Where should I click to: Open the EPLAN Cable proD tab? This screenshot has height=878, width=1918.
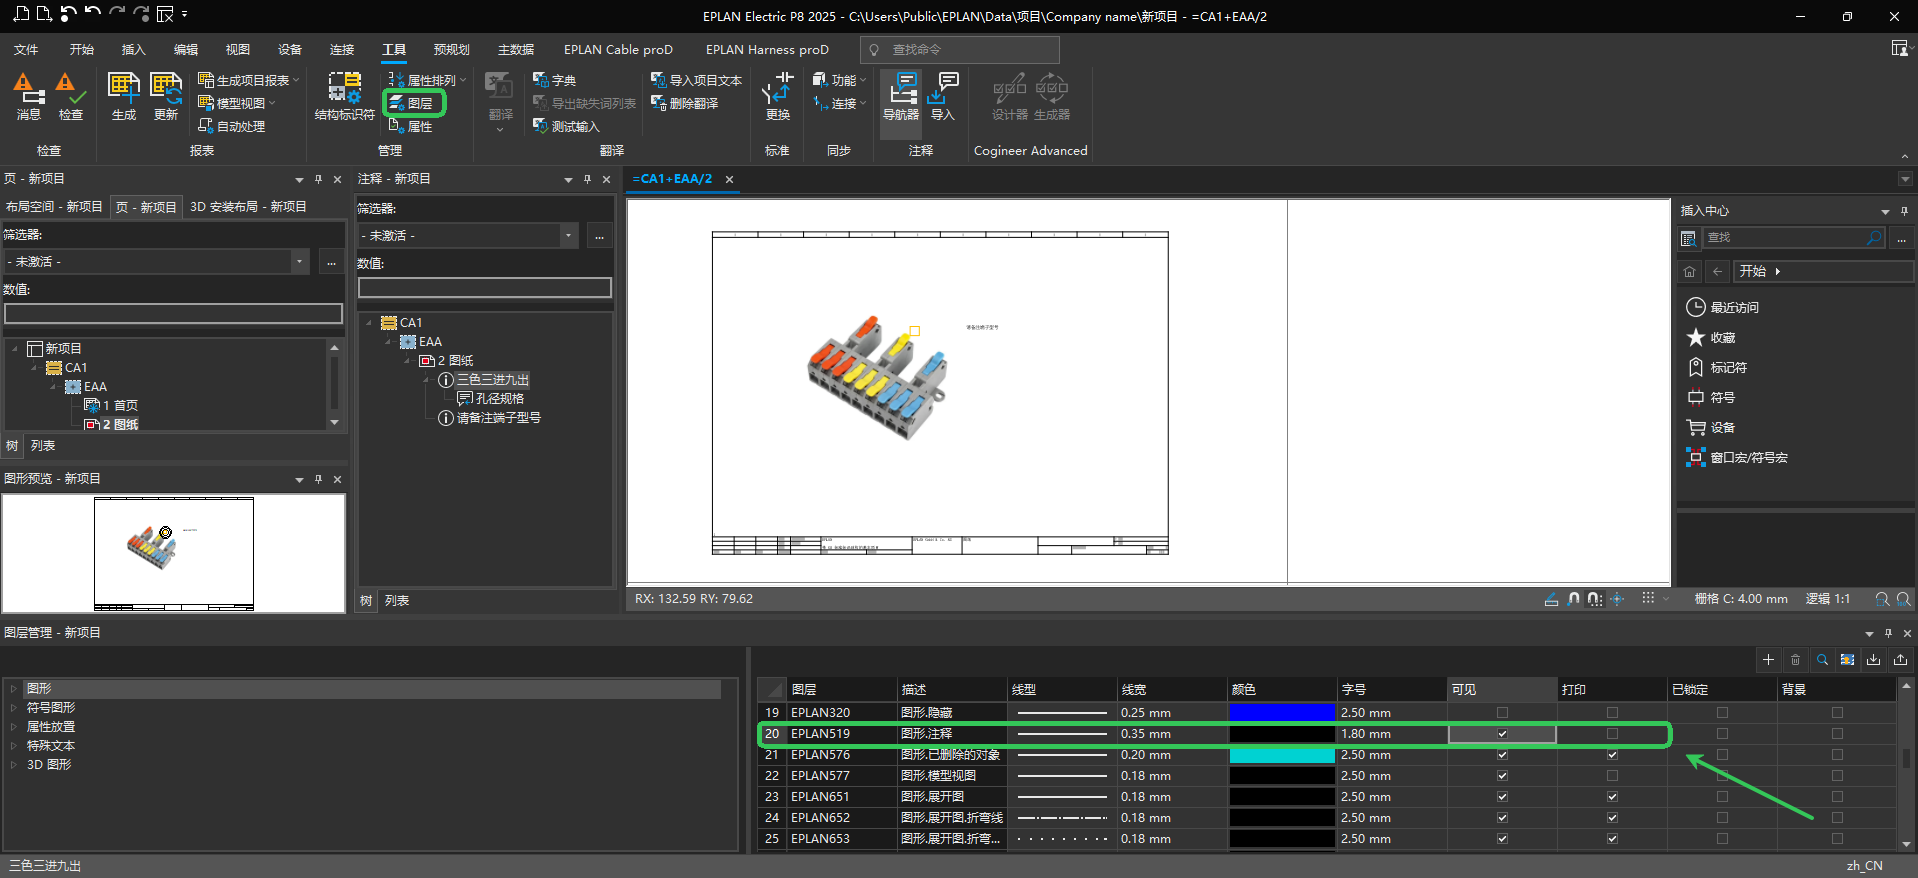[618, 50]
